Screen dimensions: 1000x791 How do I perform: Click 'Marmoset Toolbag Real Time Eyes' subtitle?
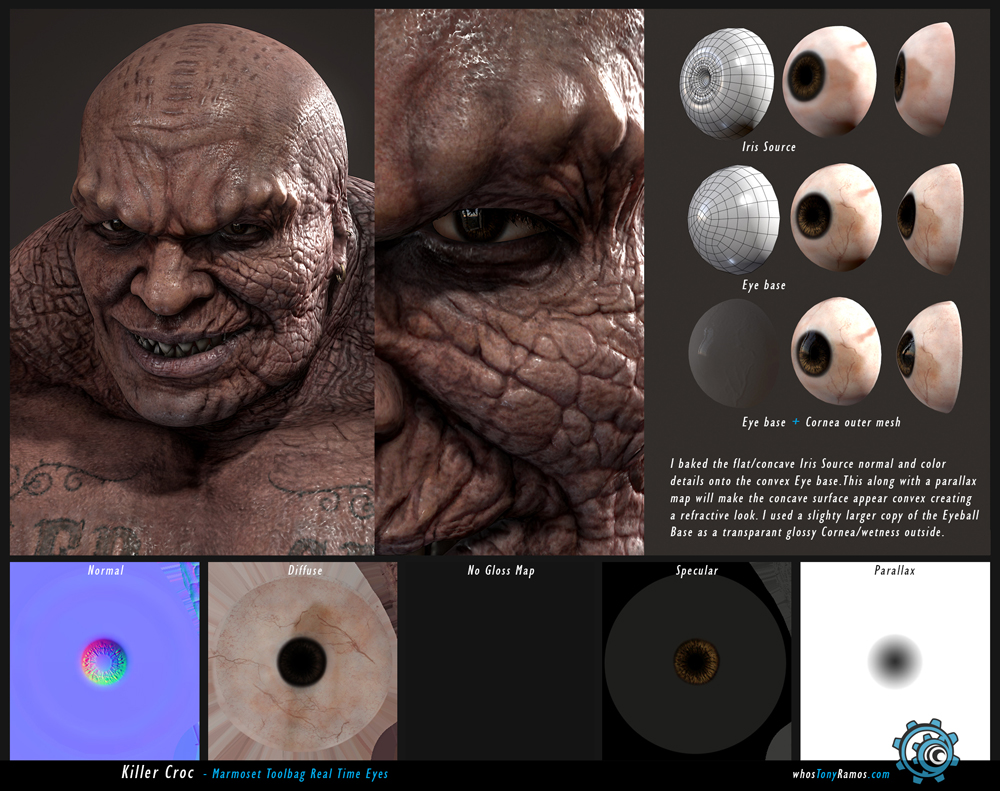(x=300, y=774)
